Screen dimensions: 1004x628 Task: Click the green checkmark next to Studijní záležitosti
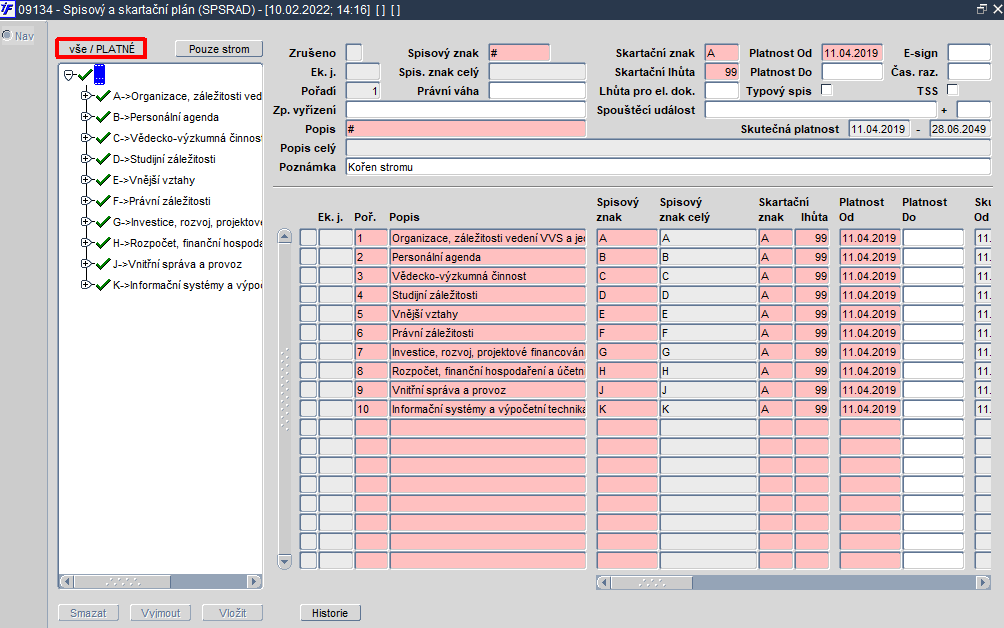pyautogui.click(x=102, y=159)
